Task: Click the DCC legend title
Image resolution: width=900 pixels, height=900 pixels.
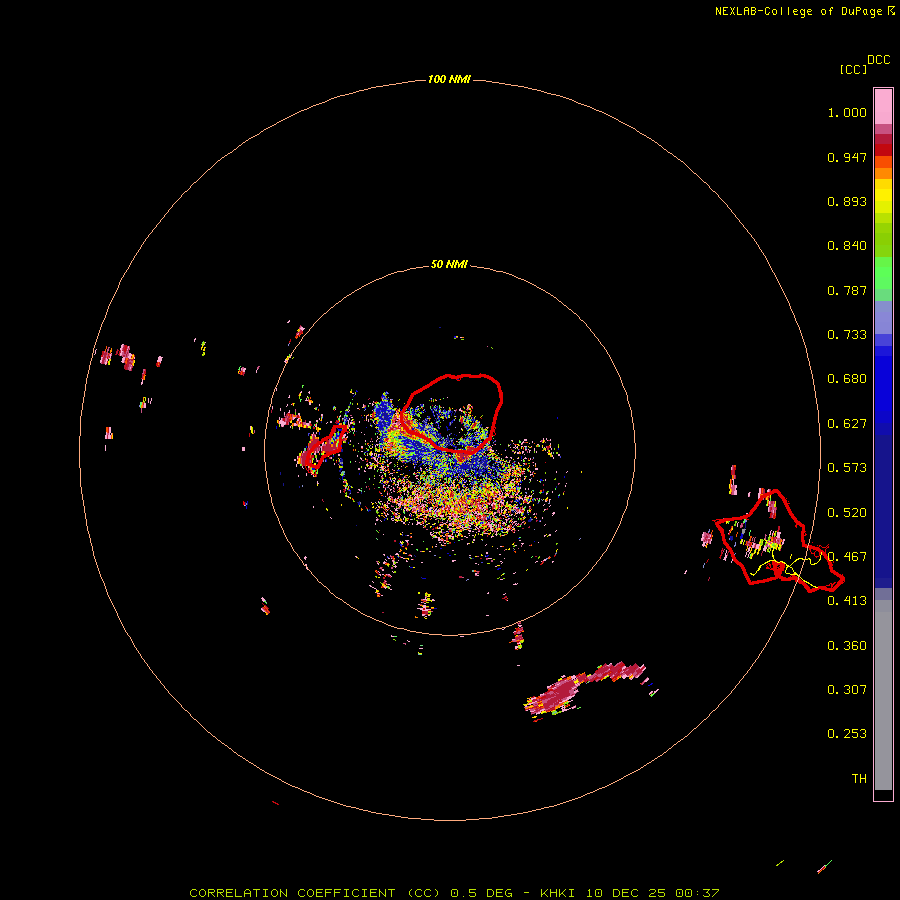Action: (878, 60)
